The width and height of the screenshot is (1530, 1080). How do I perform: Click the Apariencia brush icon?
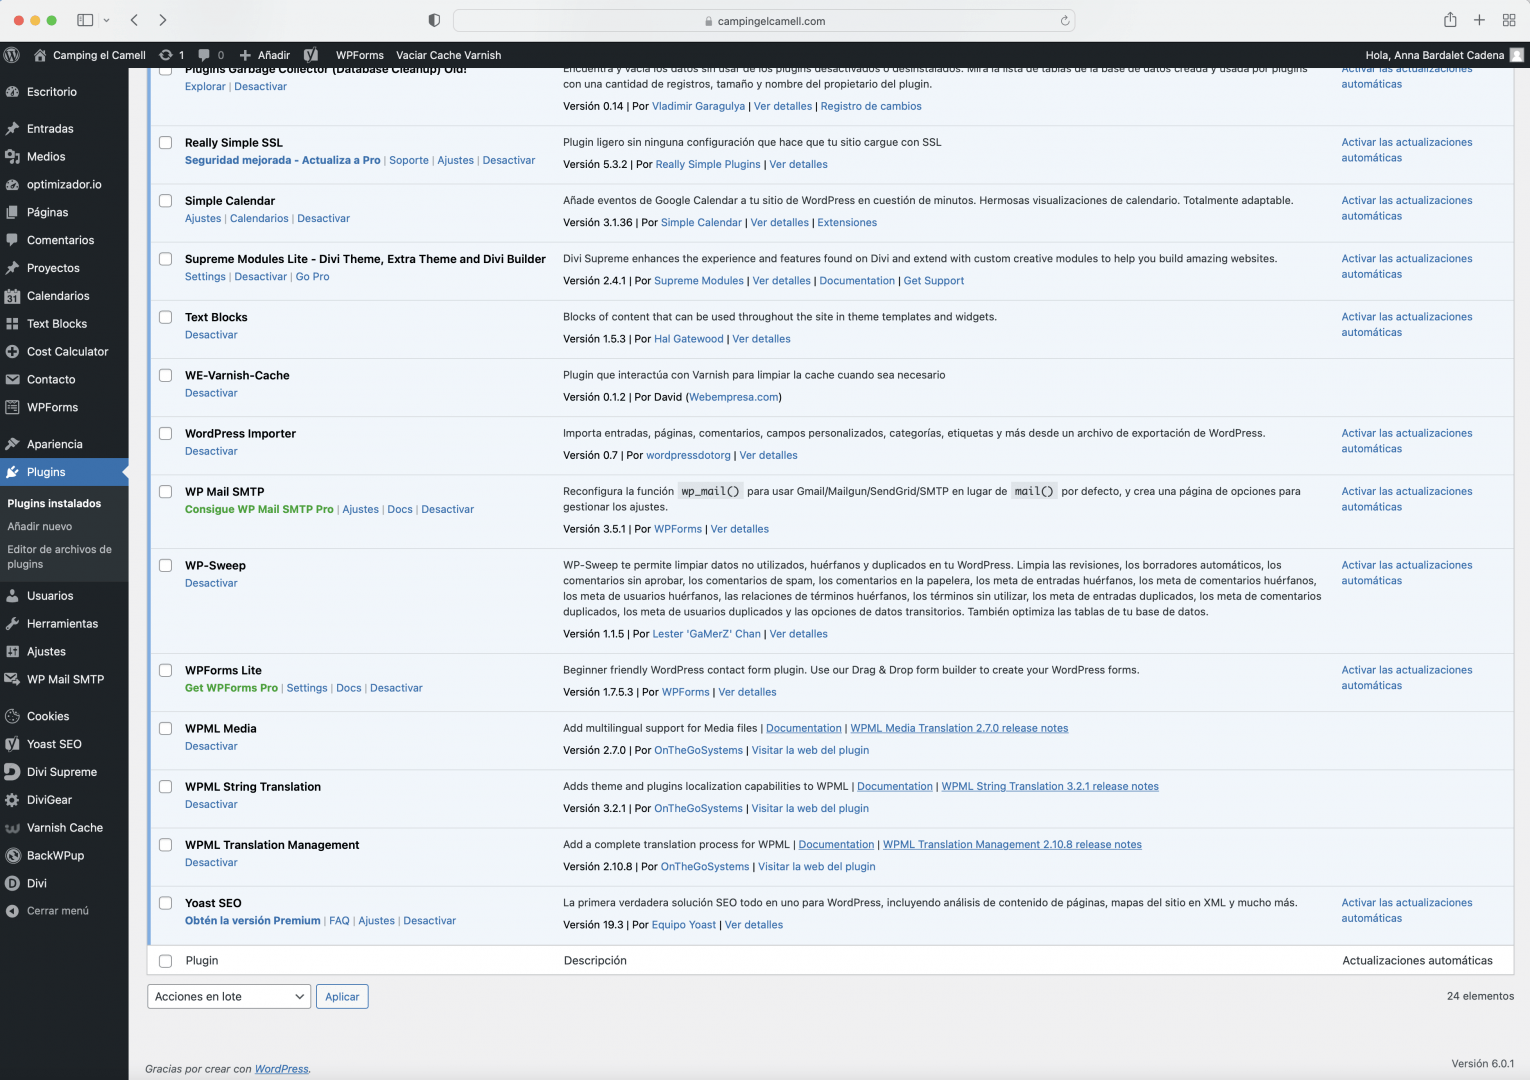[12, 444]
